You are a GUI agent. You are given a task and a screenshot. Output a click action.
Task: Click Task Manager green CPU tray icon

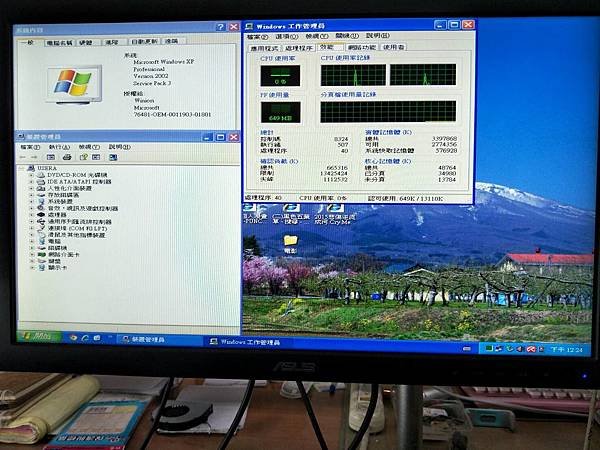pos(489,348)
